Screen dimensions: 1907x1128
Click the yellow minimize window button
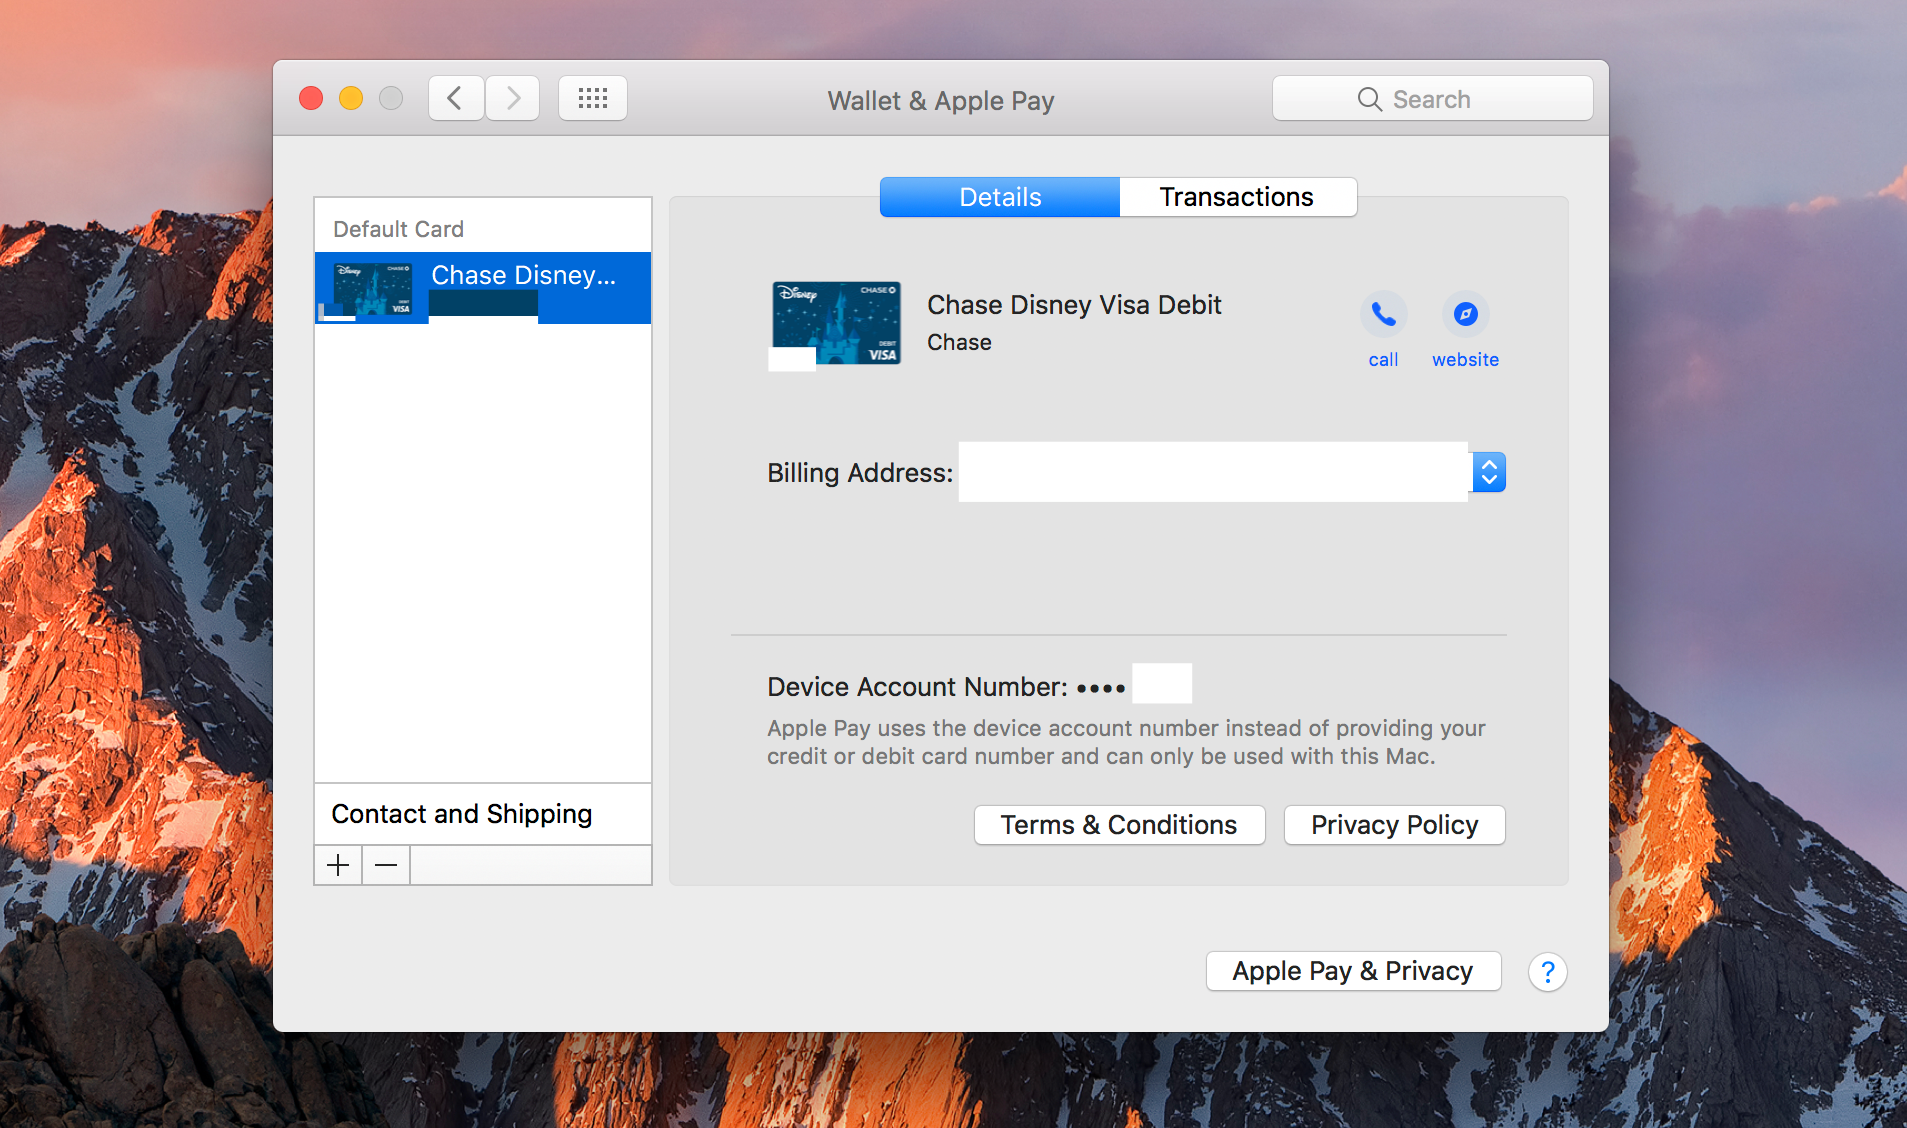351,98
